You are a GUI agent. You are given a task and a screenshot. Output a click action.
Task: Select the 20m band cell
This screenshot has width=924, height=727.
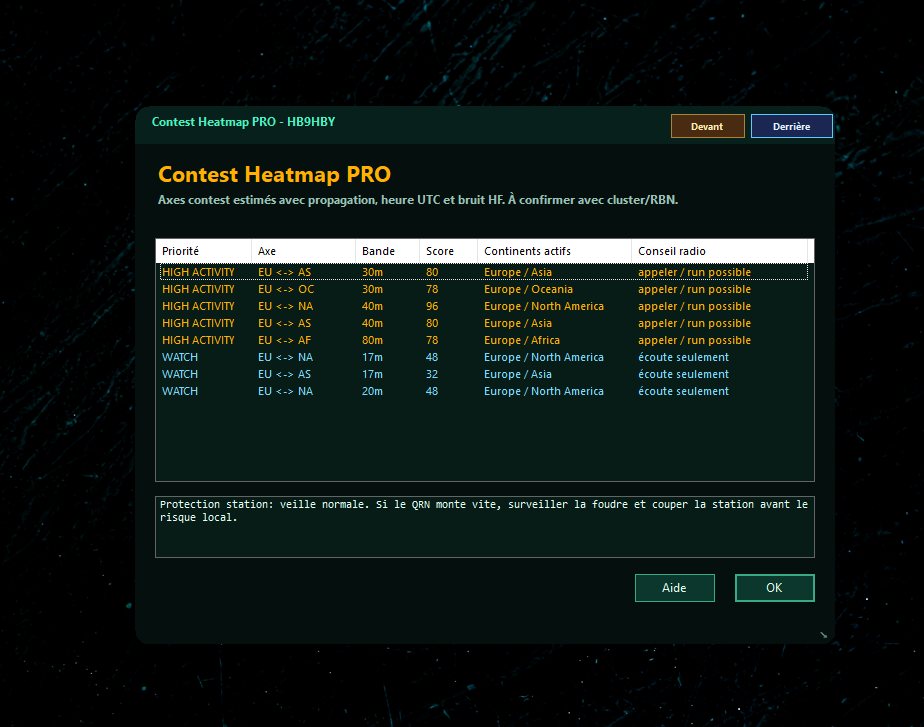[x=372, y=391]
